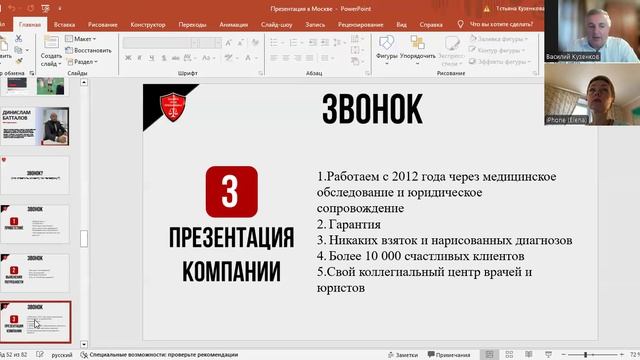Viewport: 640px width, 360px height.
Task: Switch to reading view
Action: (529, 354)
